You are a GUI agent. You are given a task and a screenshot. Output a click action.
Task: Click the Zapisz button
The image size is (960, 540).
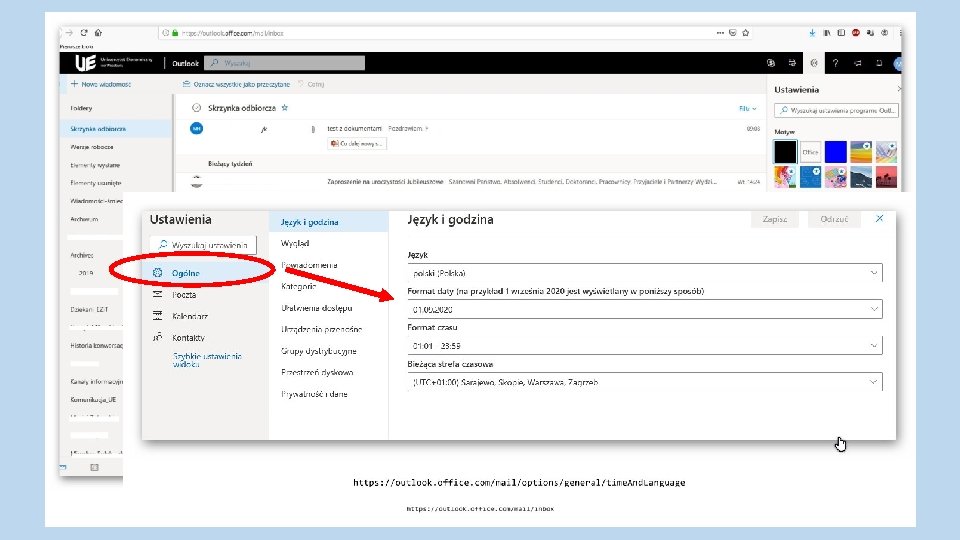click(774, 219)
